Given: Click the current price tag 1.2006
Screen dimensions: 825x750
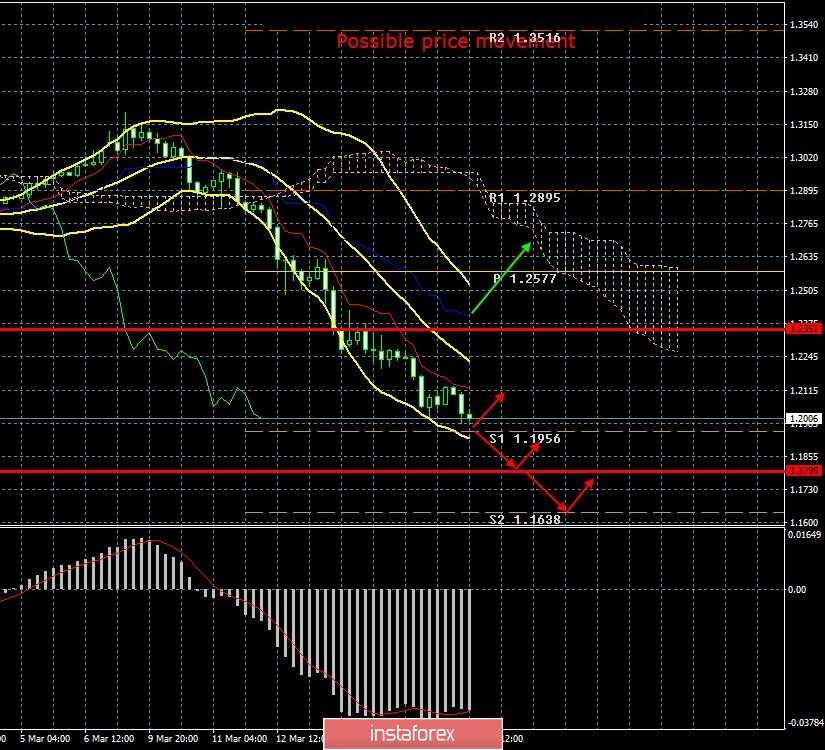Looking at the screenshot, I should tap(803, 419).
